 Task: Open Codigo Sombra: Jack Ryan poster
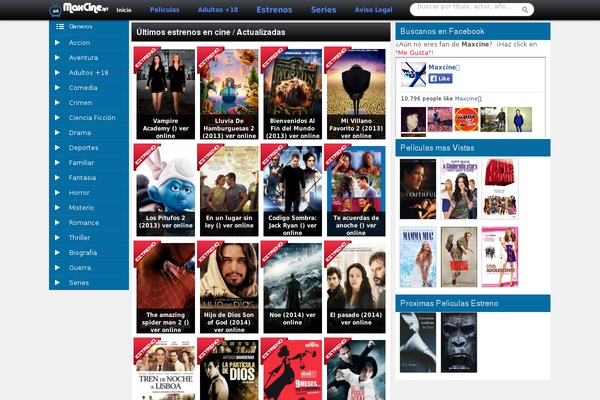292,191
